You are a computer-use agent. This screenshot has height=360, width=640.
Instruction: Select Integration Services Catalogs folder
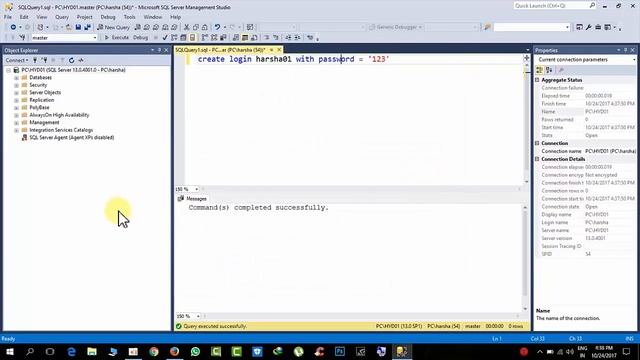click(61, 130)
